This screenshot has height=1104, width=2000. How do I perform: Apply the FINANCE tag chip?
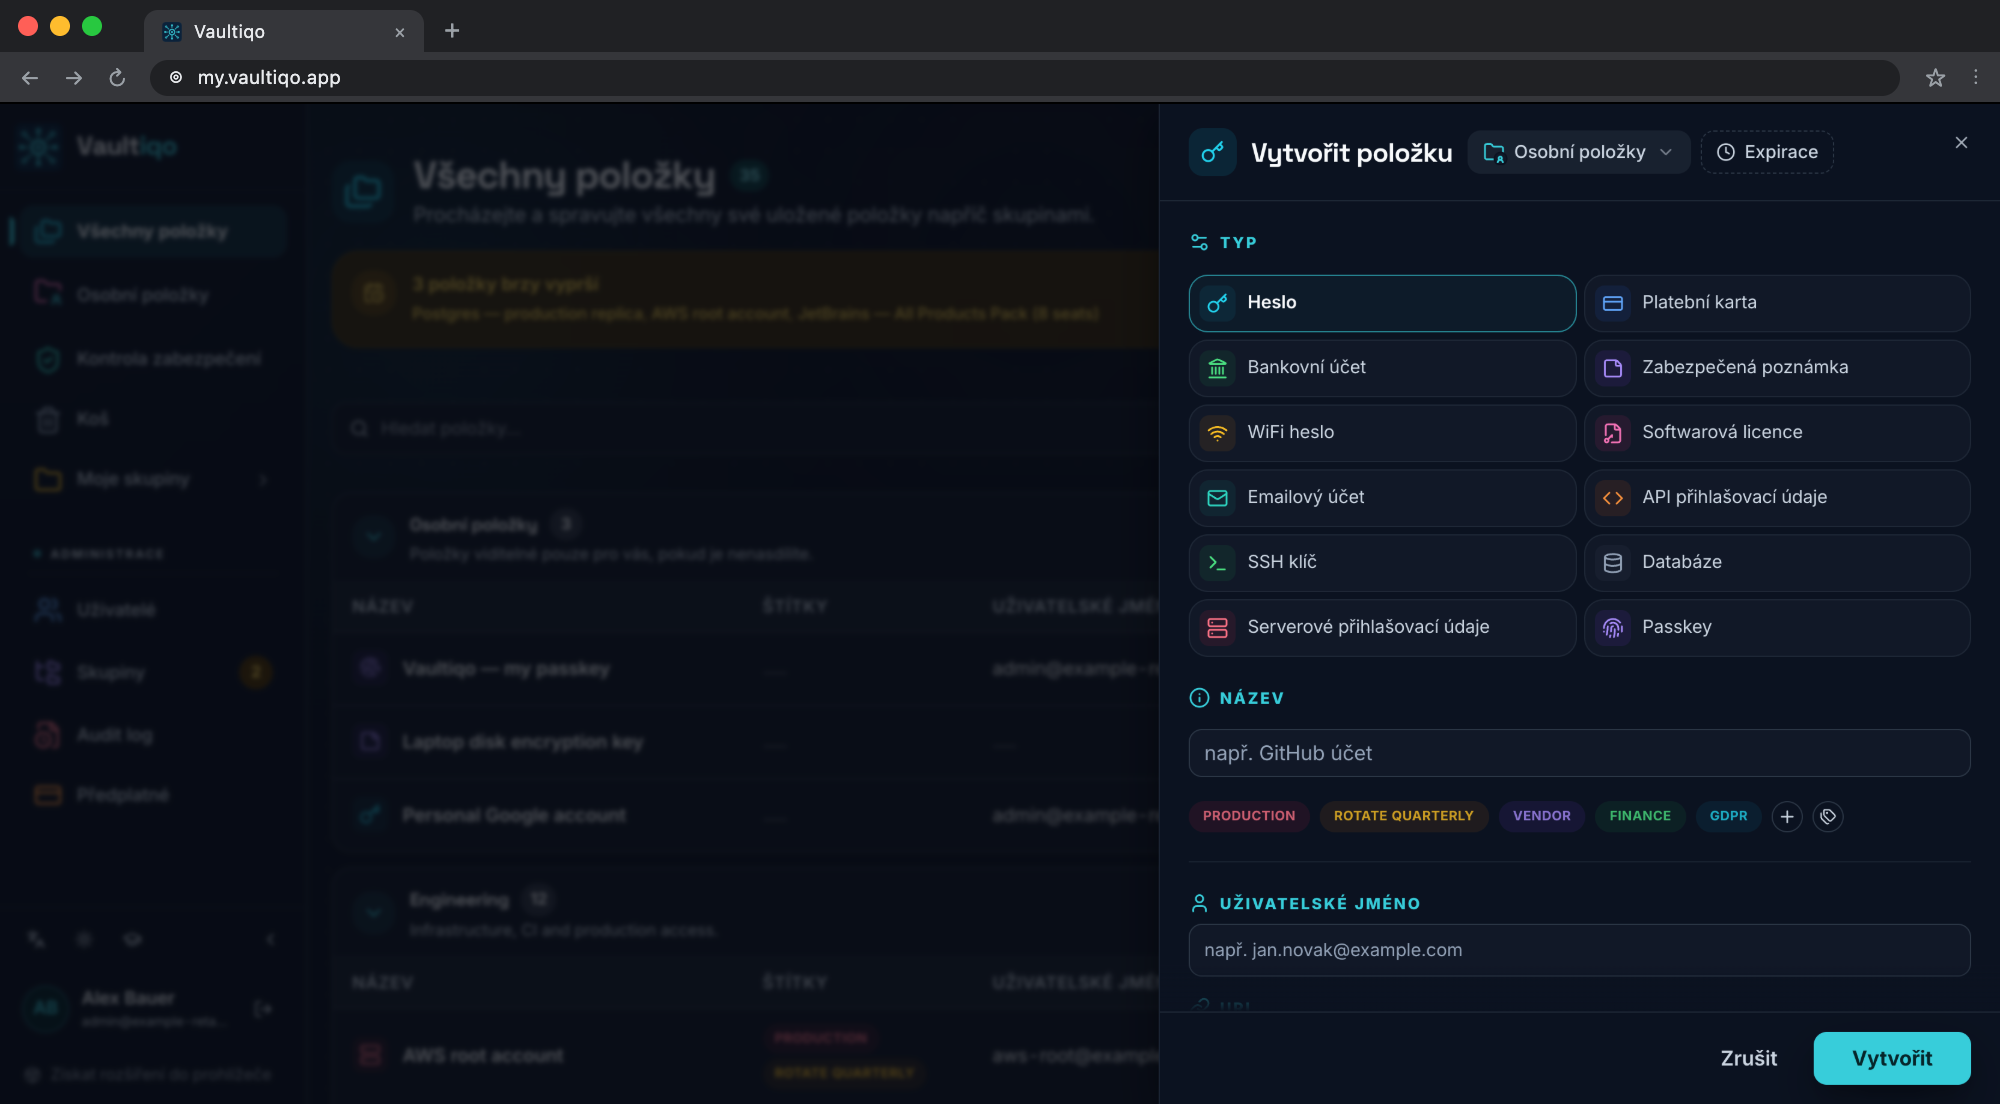pos(1640,816)
